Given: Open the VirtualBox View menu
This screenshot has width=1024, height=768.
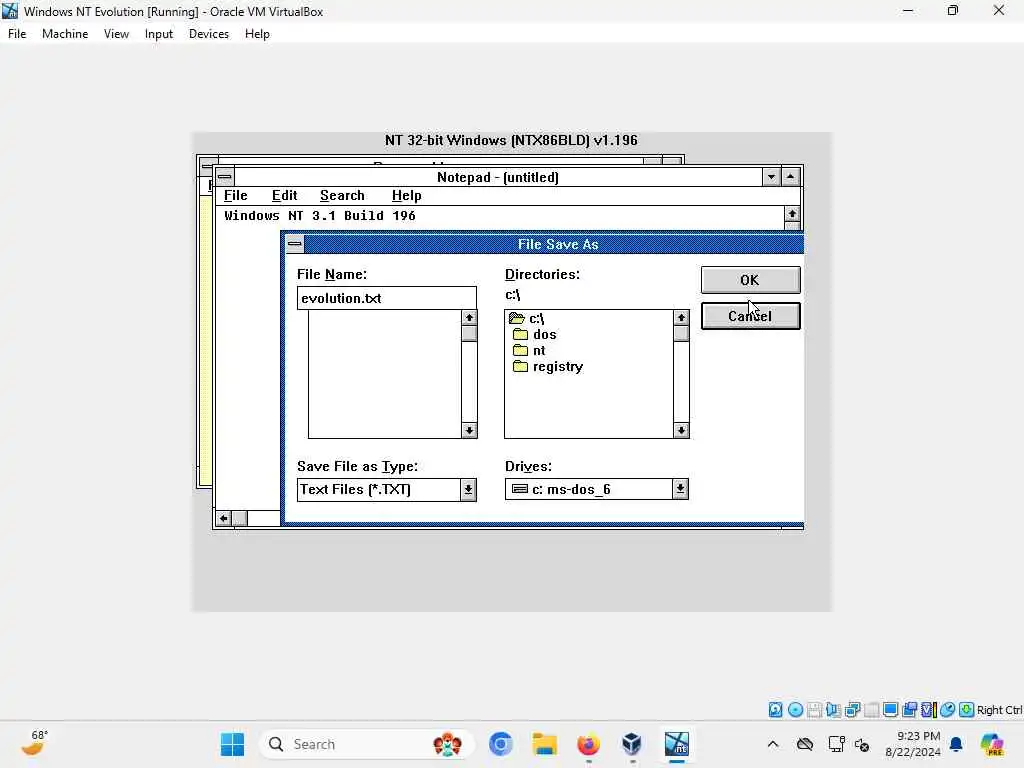Looking at the screenshot, I should (x=116, y=34).
